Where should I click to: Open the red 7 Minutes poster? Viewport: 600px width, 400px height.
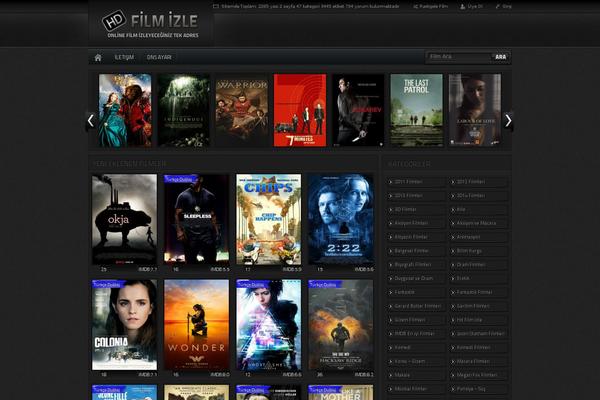300,110
